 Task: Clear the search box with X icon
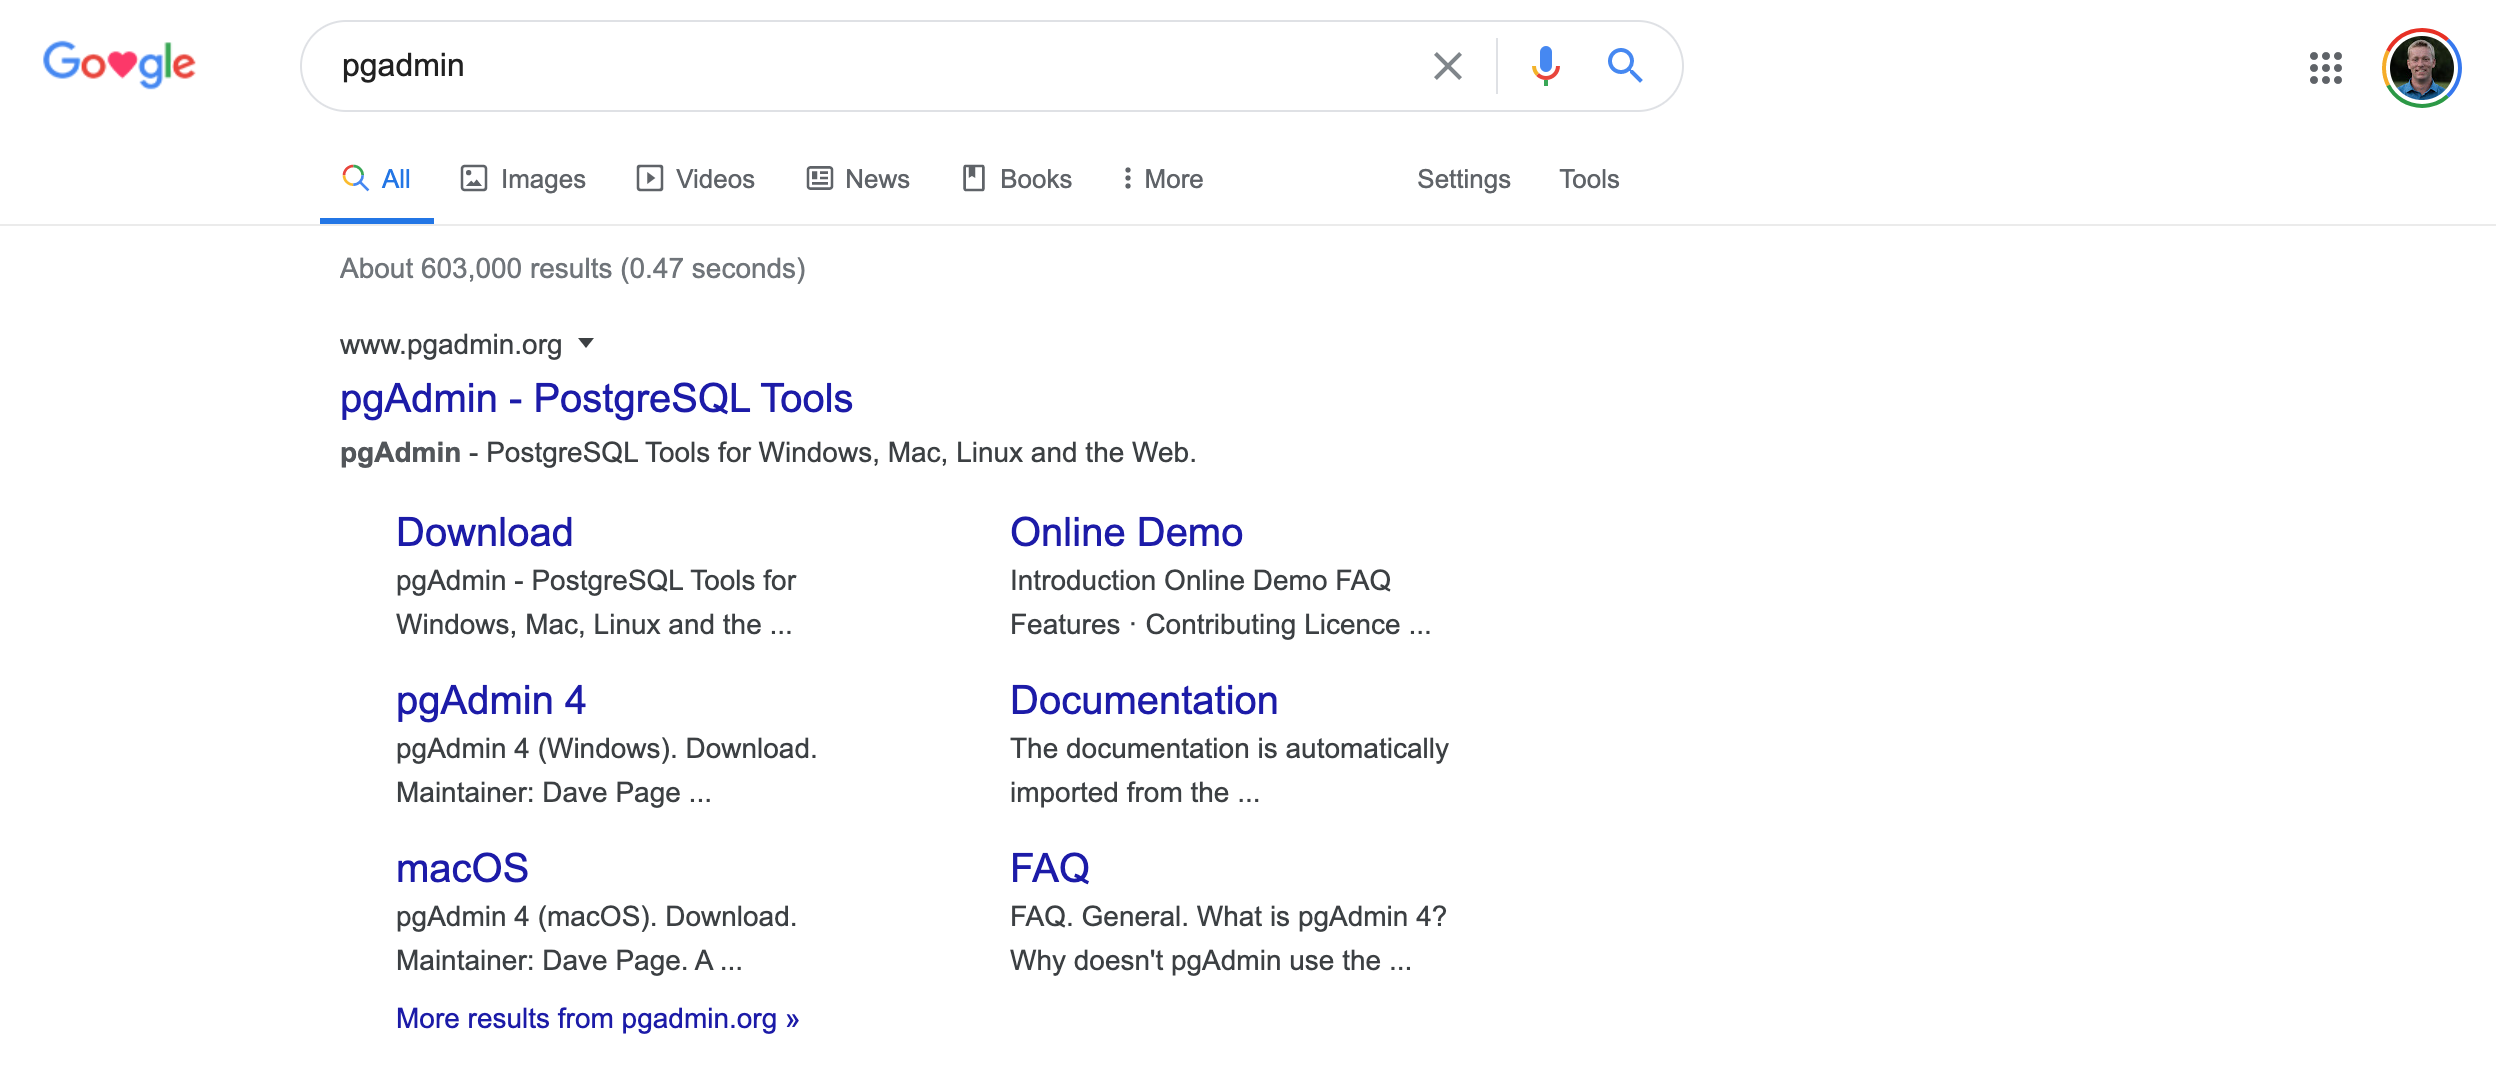click(1447, 66)
